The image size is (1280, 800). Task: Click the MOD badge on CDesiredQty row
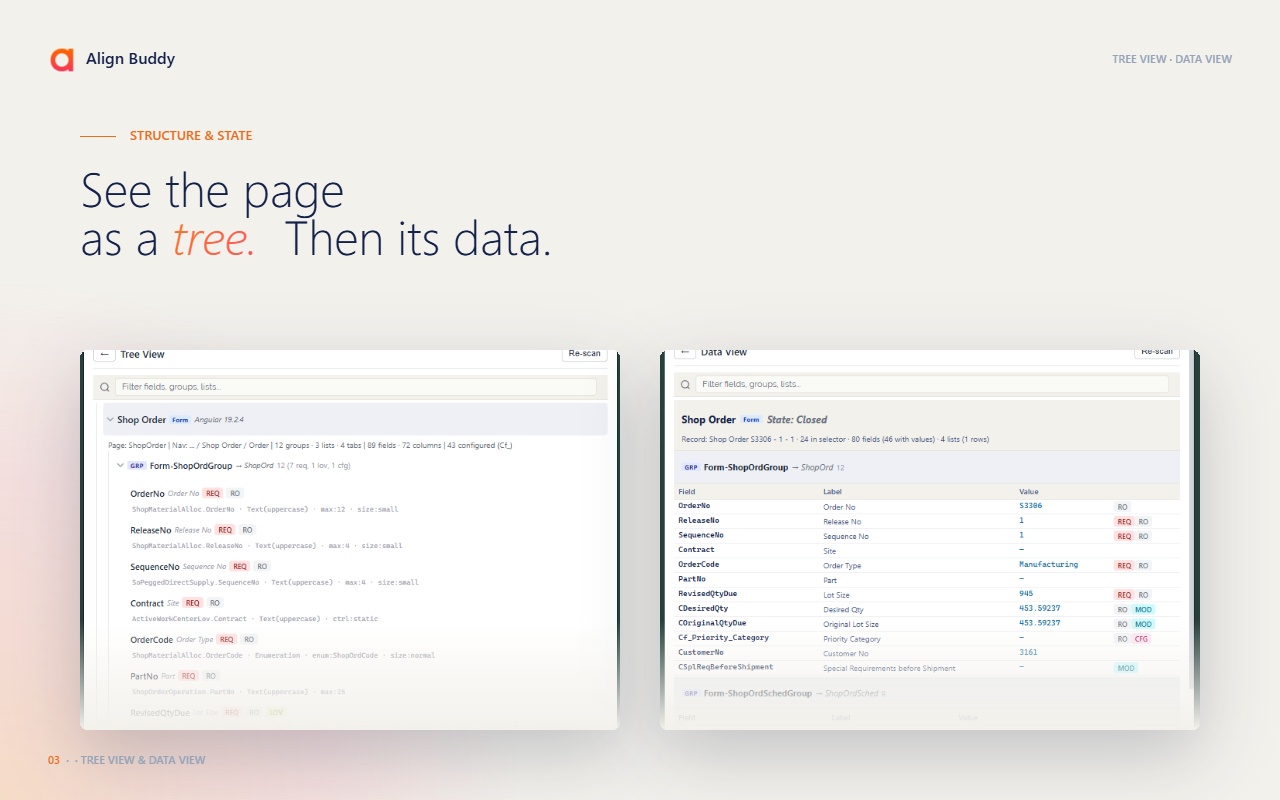[x=1143, y=610]
